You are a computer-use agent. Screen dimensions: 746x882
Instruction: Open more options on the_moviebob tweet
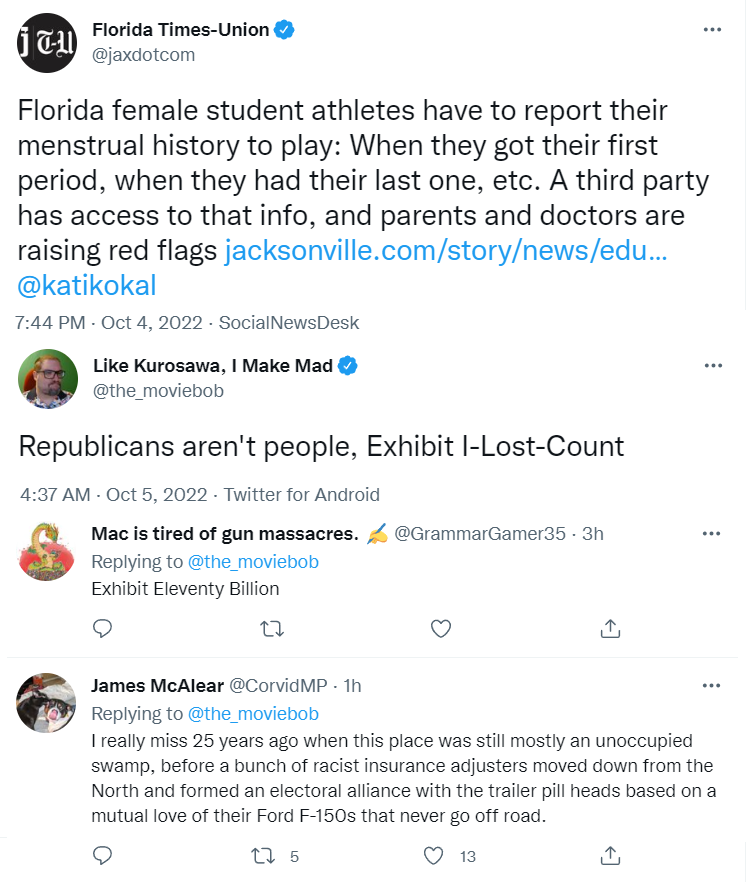pyautogui.click(x=712, y=366)
